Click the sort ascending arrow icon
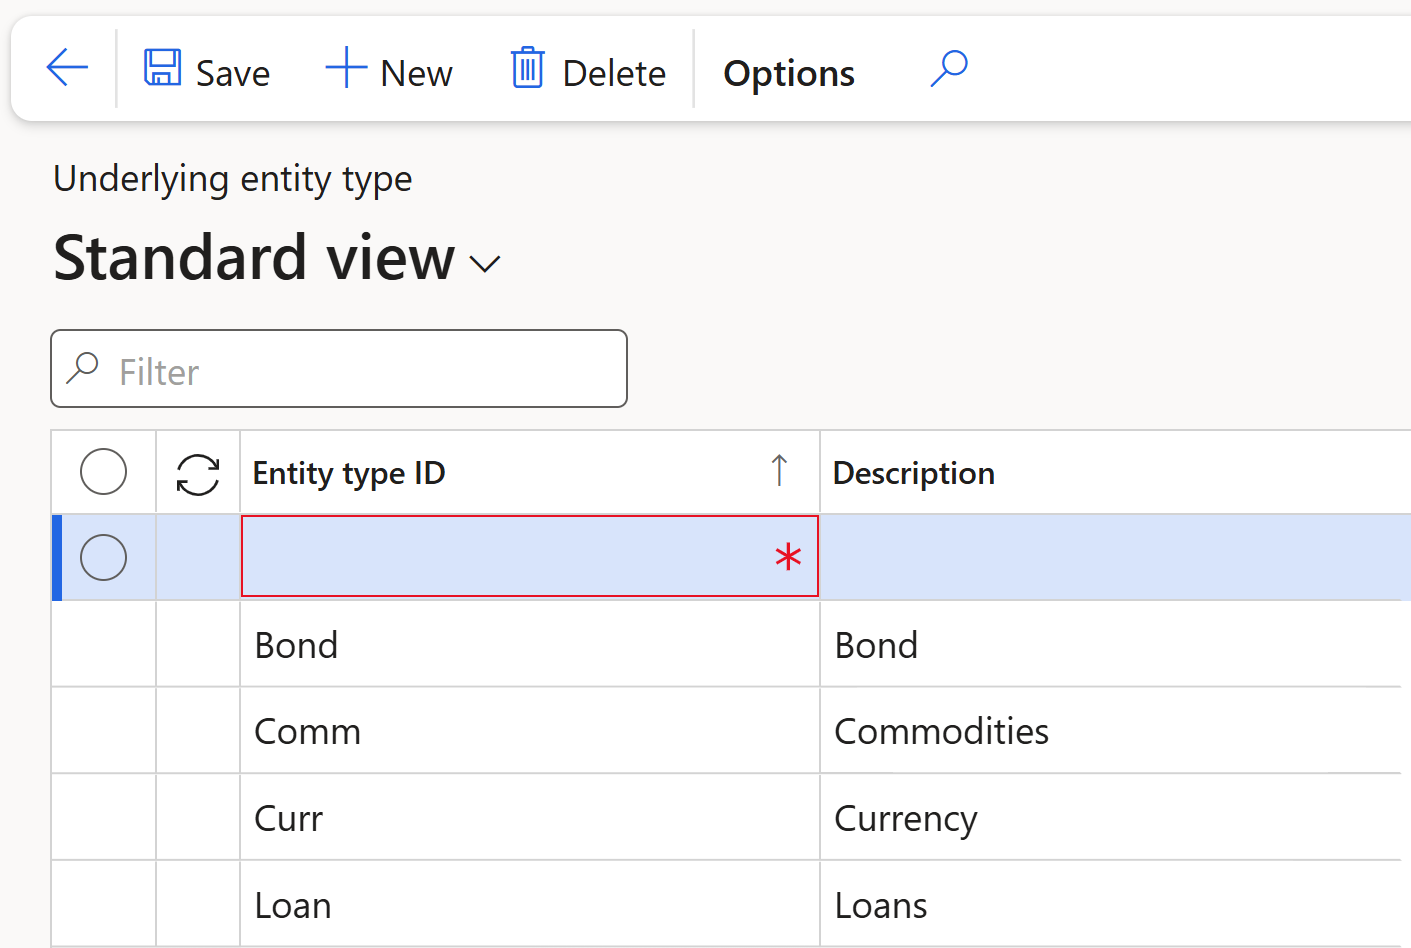The height and width of the screenshot is (948, 1411). (x=779, y=470)
